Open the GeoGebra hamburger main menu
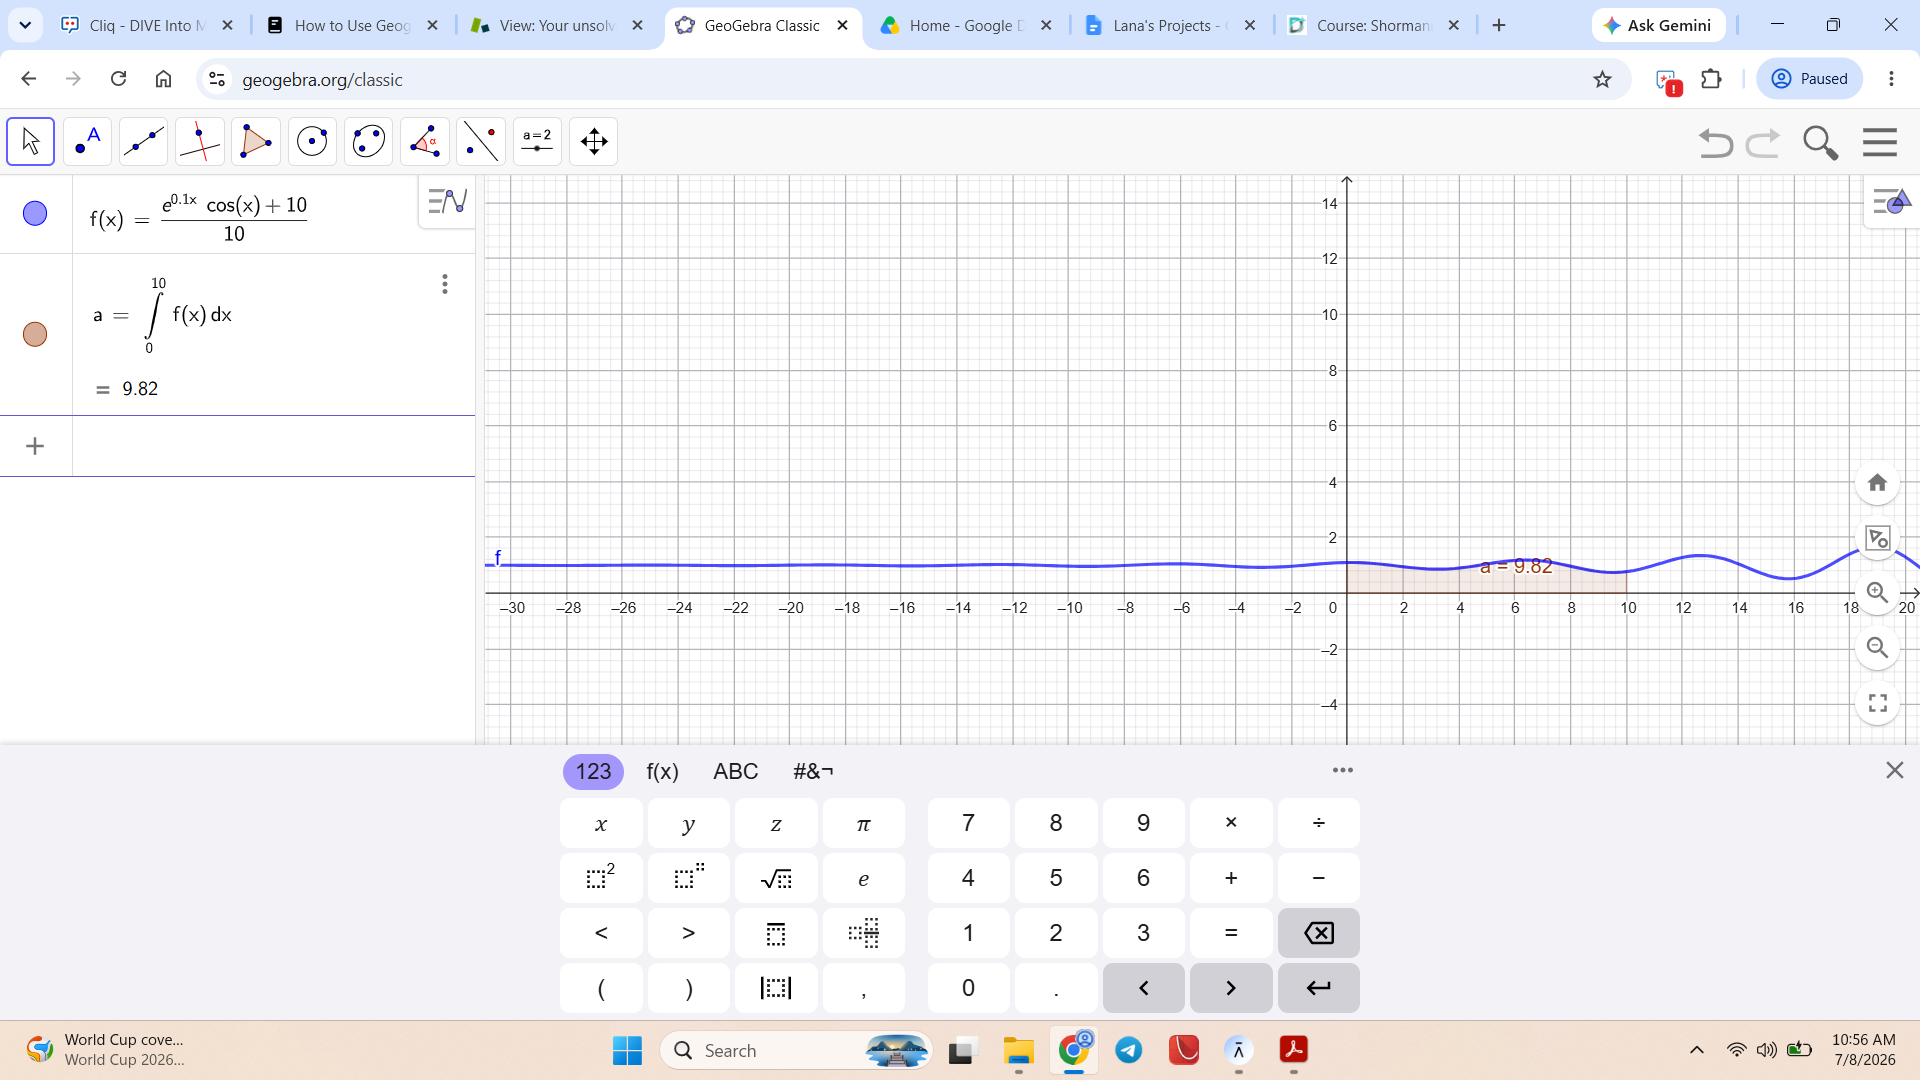The image size is (1920, 1080). 1880,143
